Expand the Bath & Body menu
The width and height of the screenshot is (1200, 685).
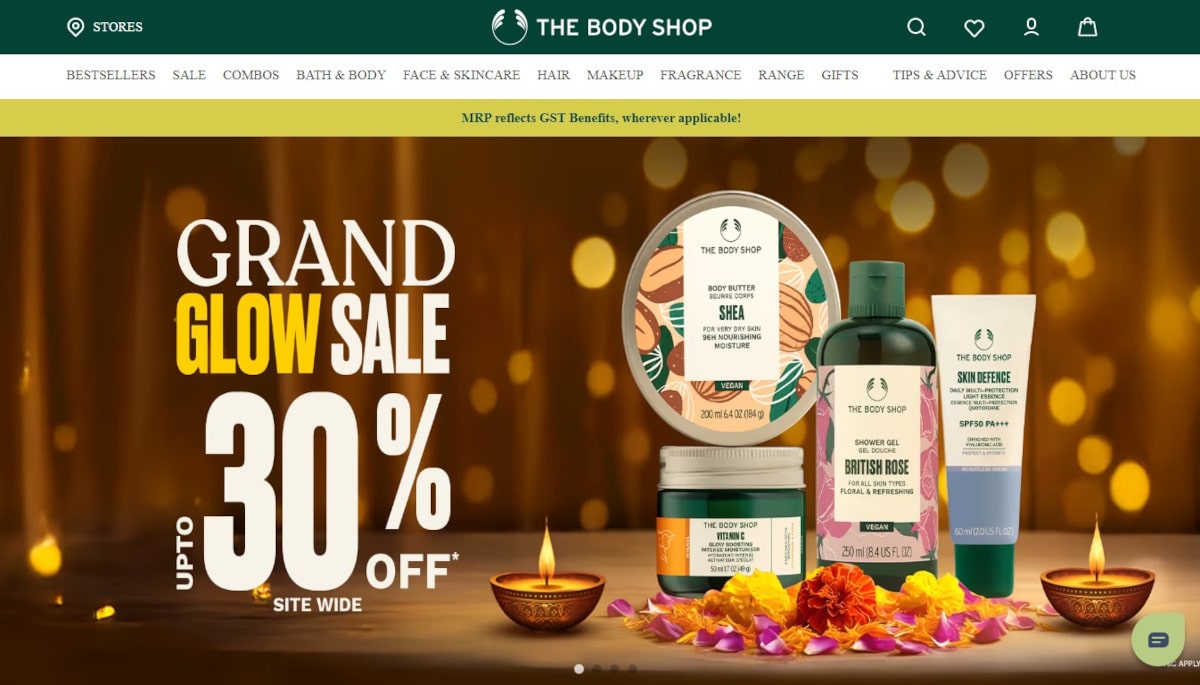[341, 75]
